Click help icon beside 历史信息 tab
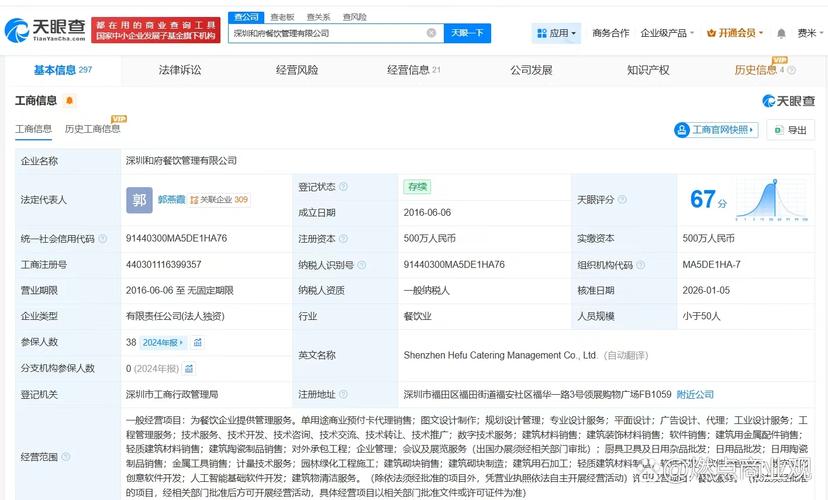 click(791, 70)
